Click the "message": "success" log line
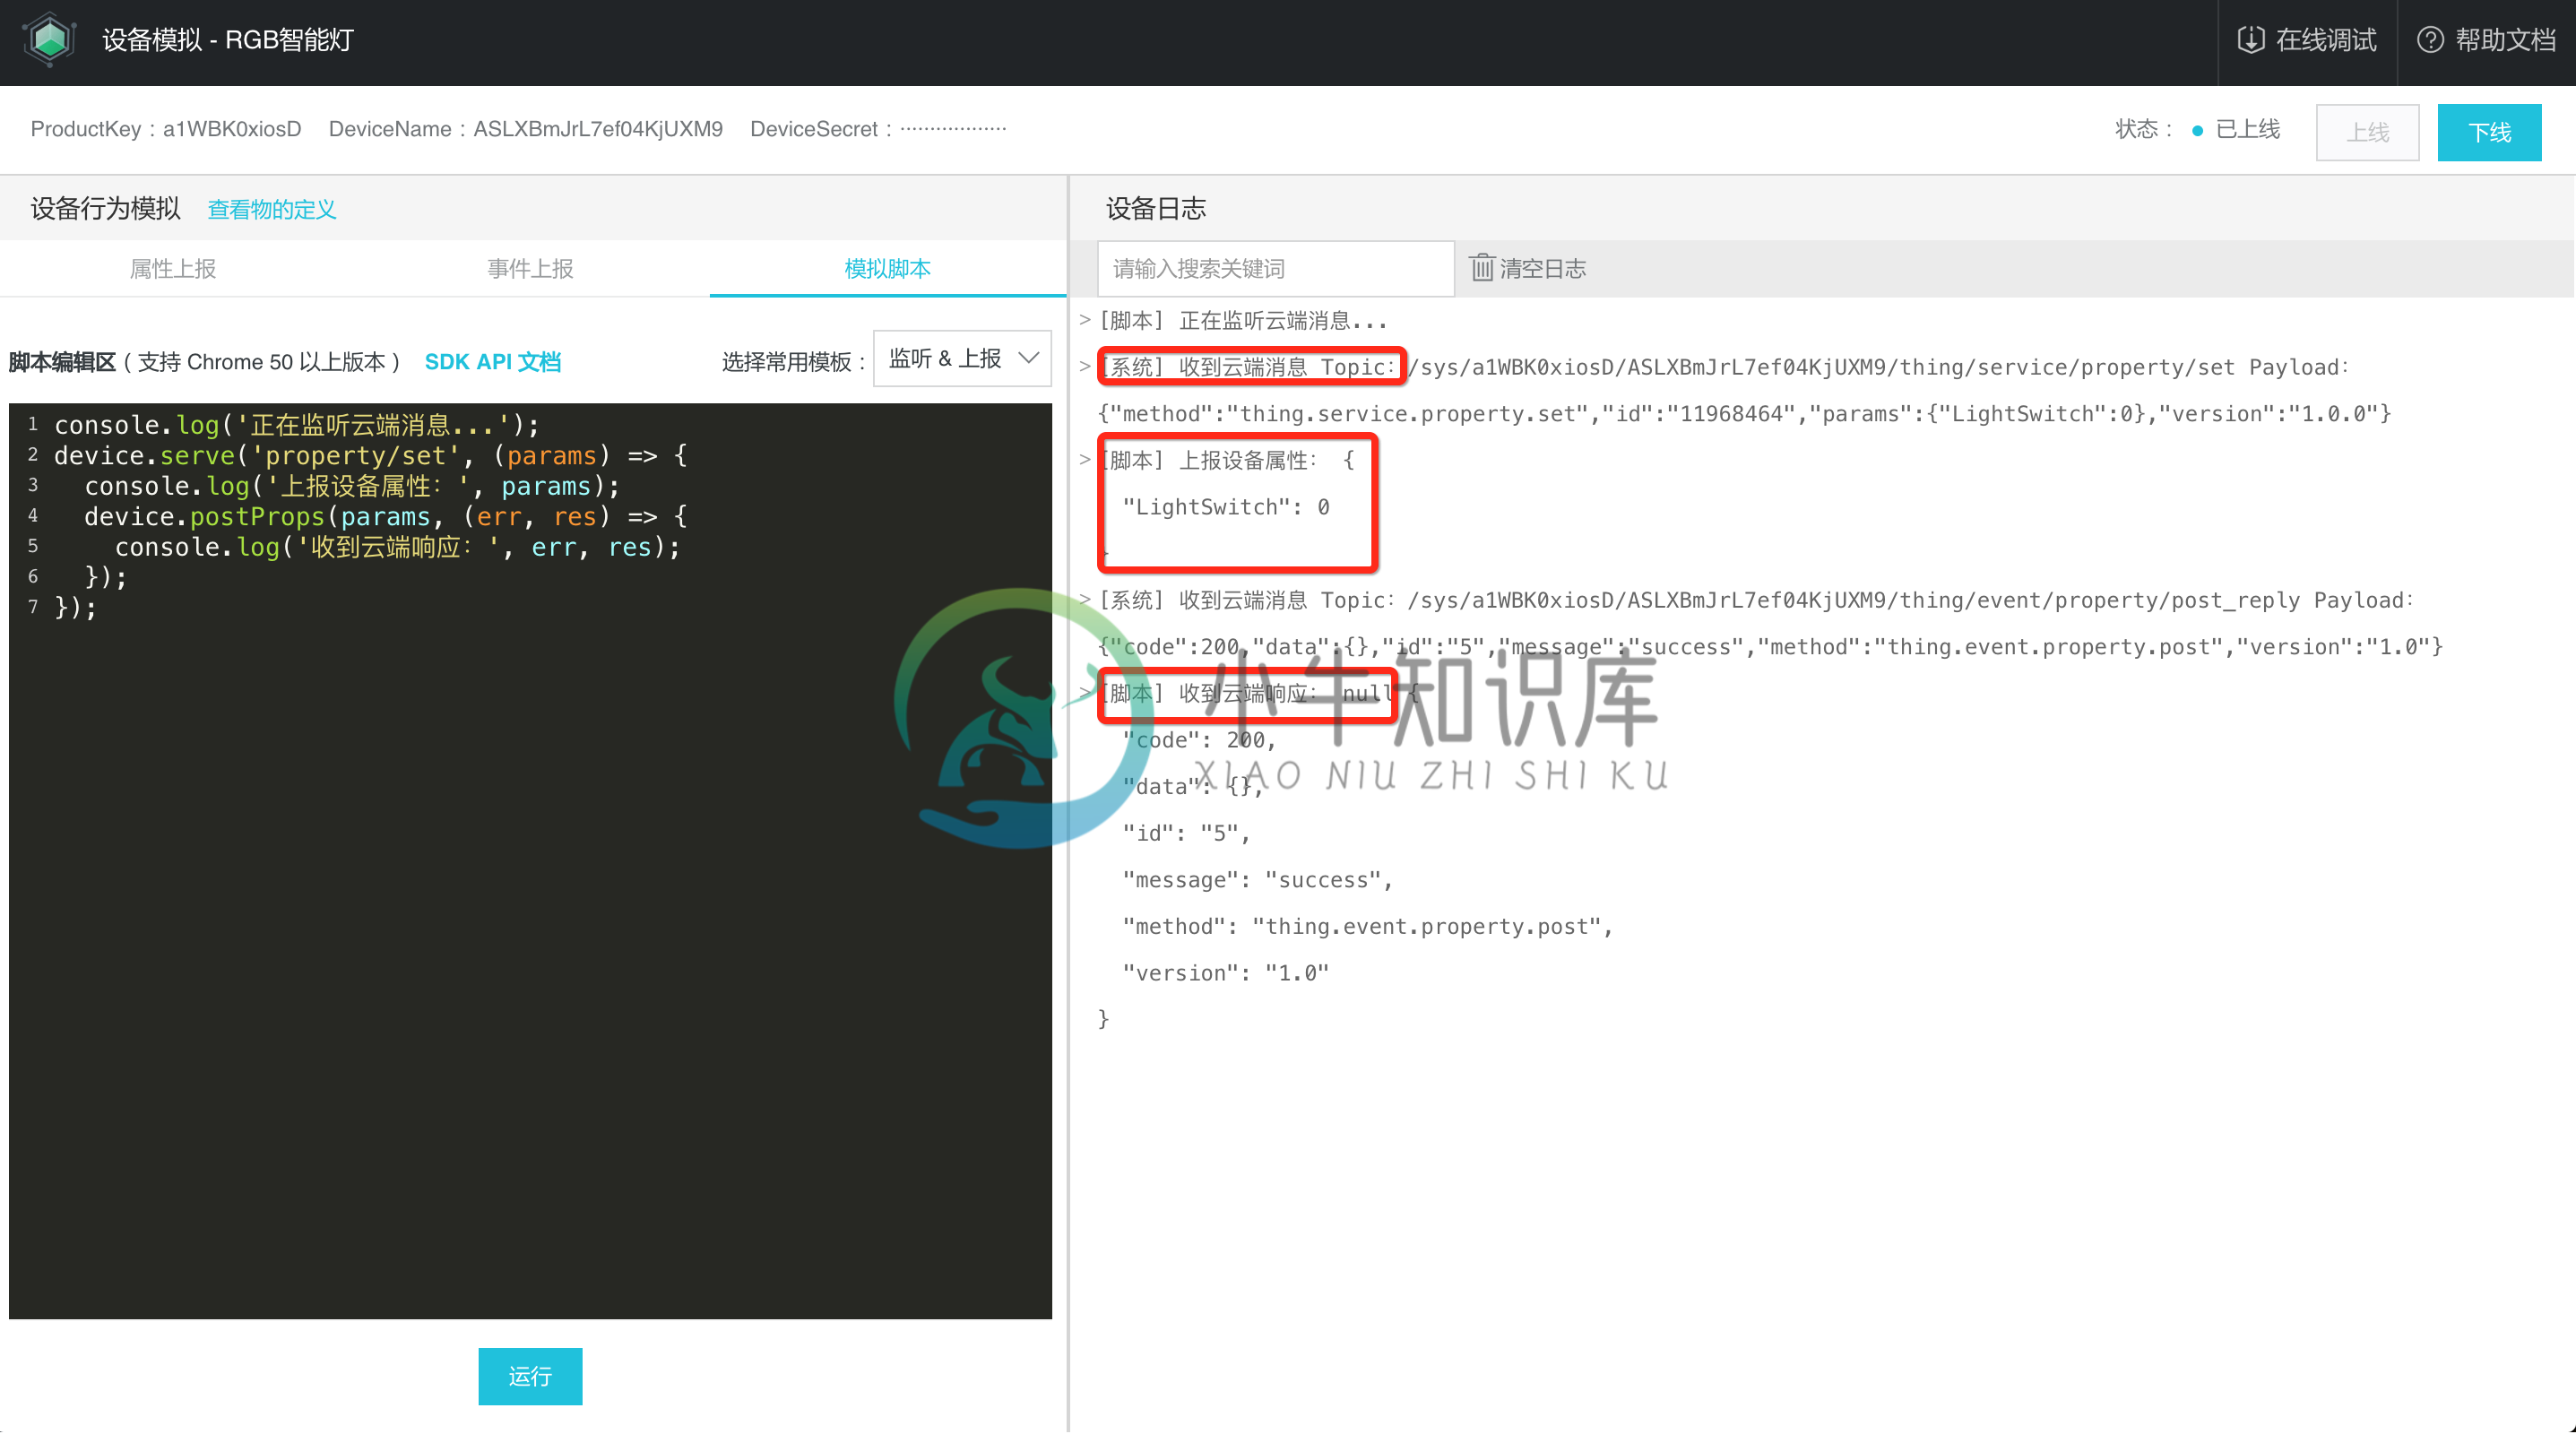 click(1258, 880)
